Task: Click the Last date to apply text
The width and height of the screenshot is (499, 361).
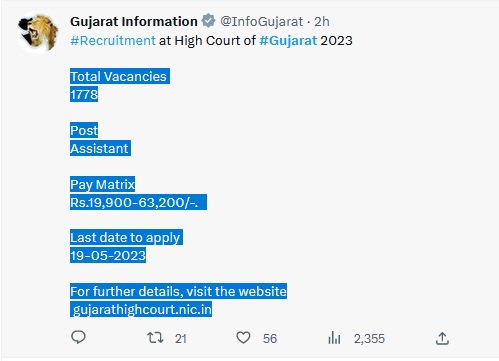Action: pos(125,238)
